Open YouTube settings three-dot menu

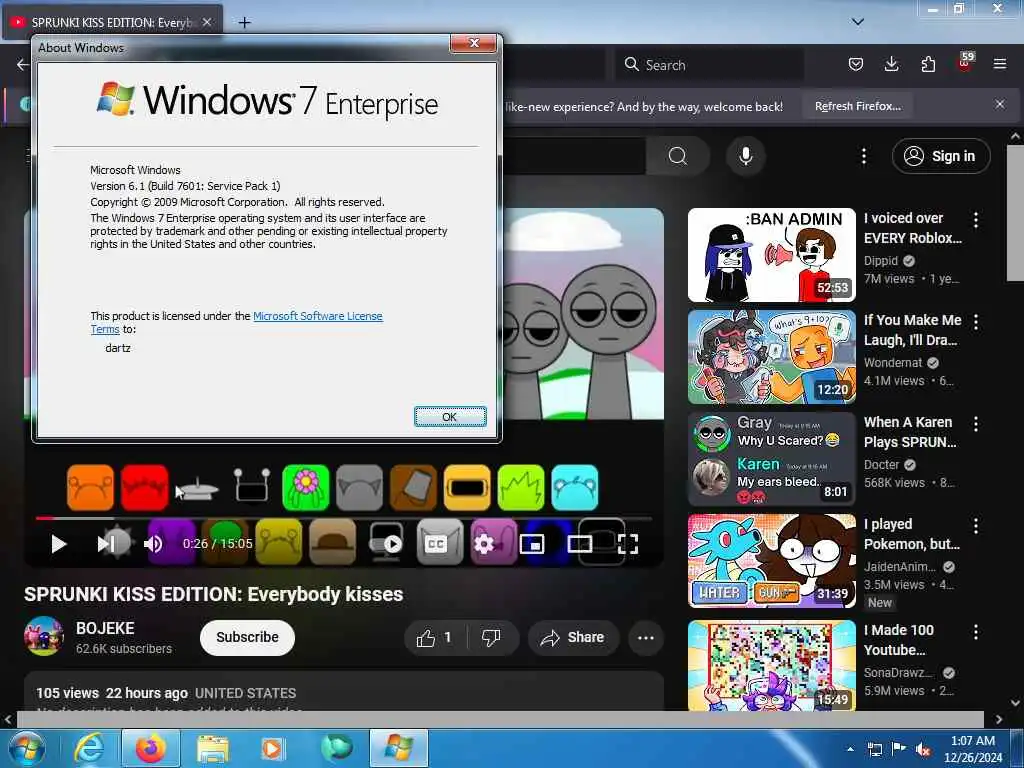pos(864,156)
